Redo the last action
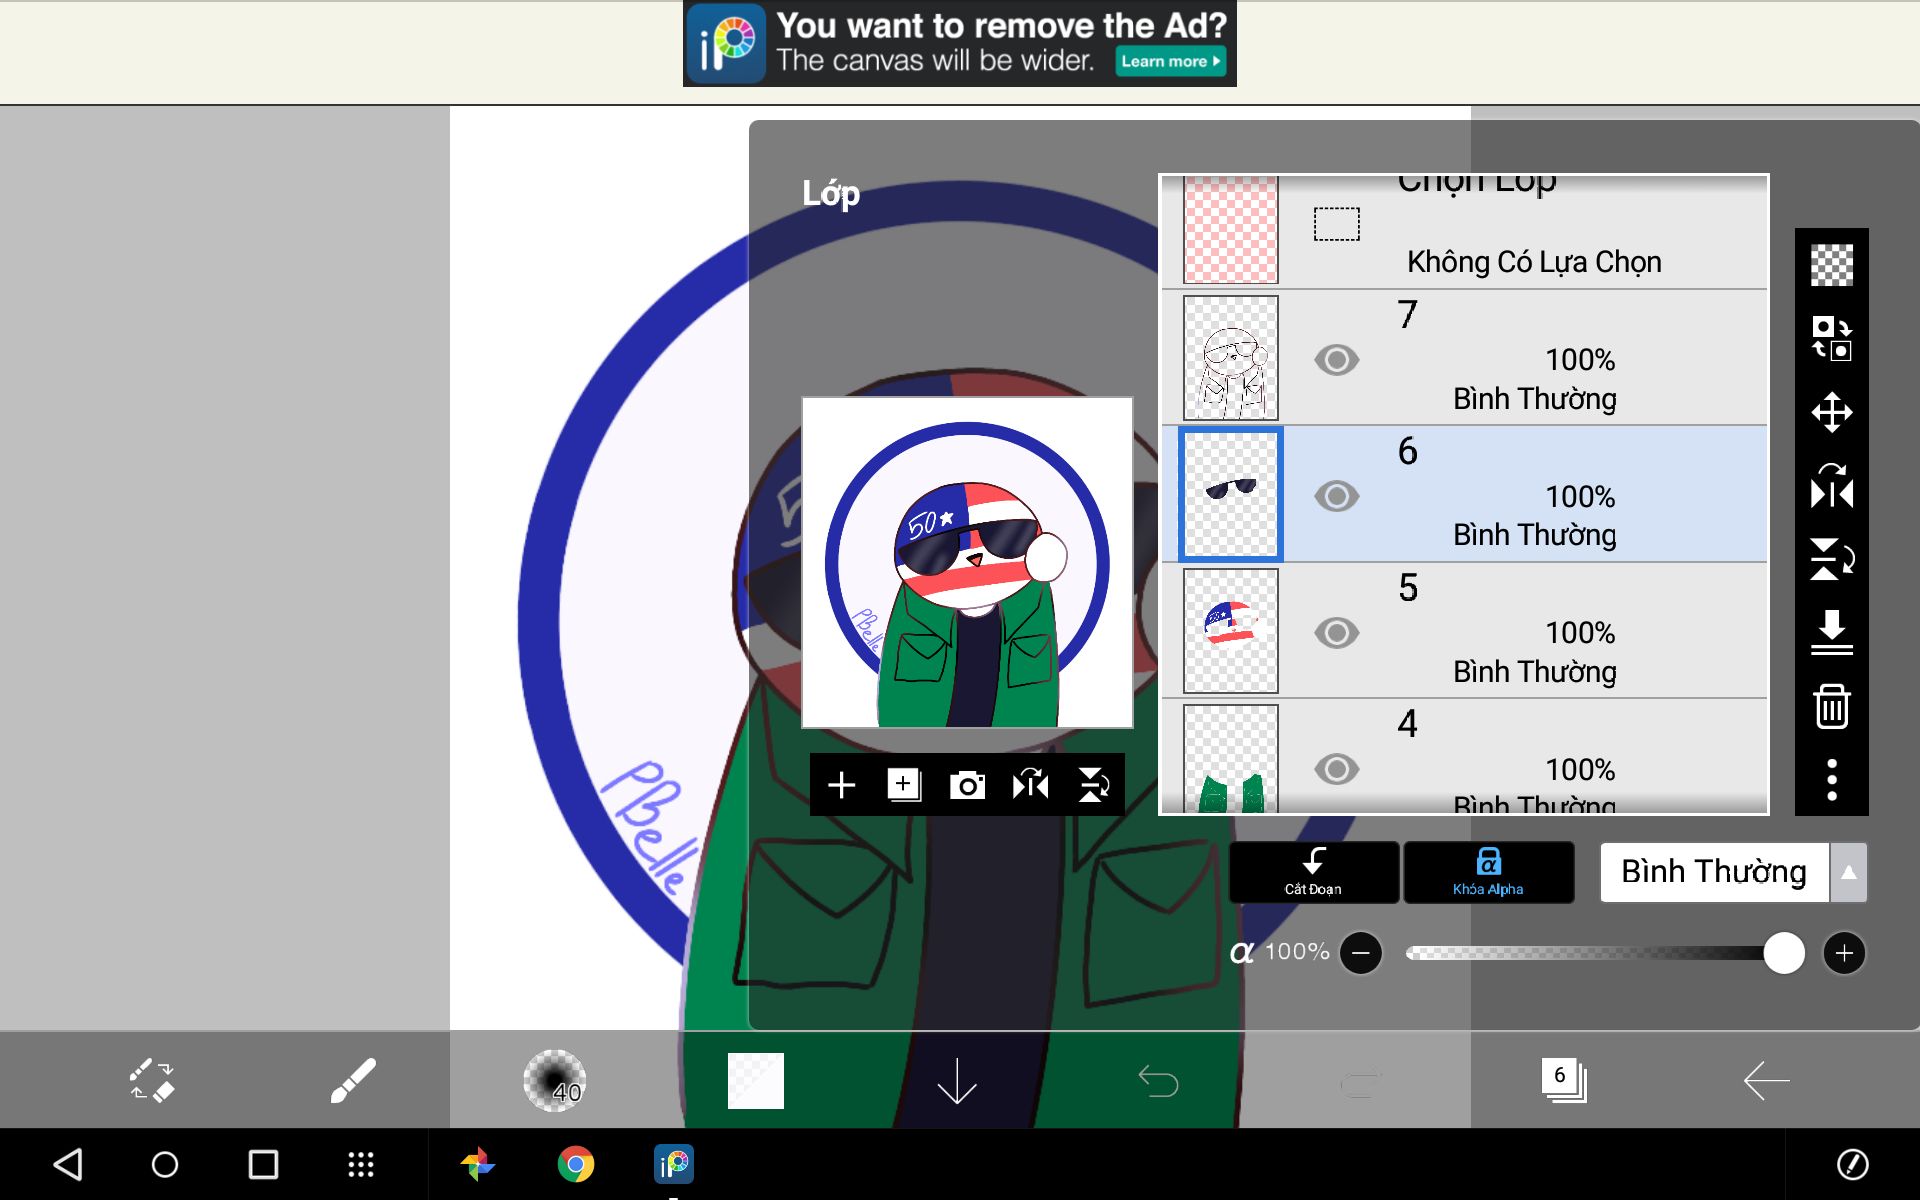Viewport: 1920px width, 1200px height. click(1360, 1083)
